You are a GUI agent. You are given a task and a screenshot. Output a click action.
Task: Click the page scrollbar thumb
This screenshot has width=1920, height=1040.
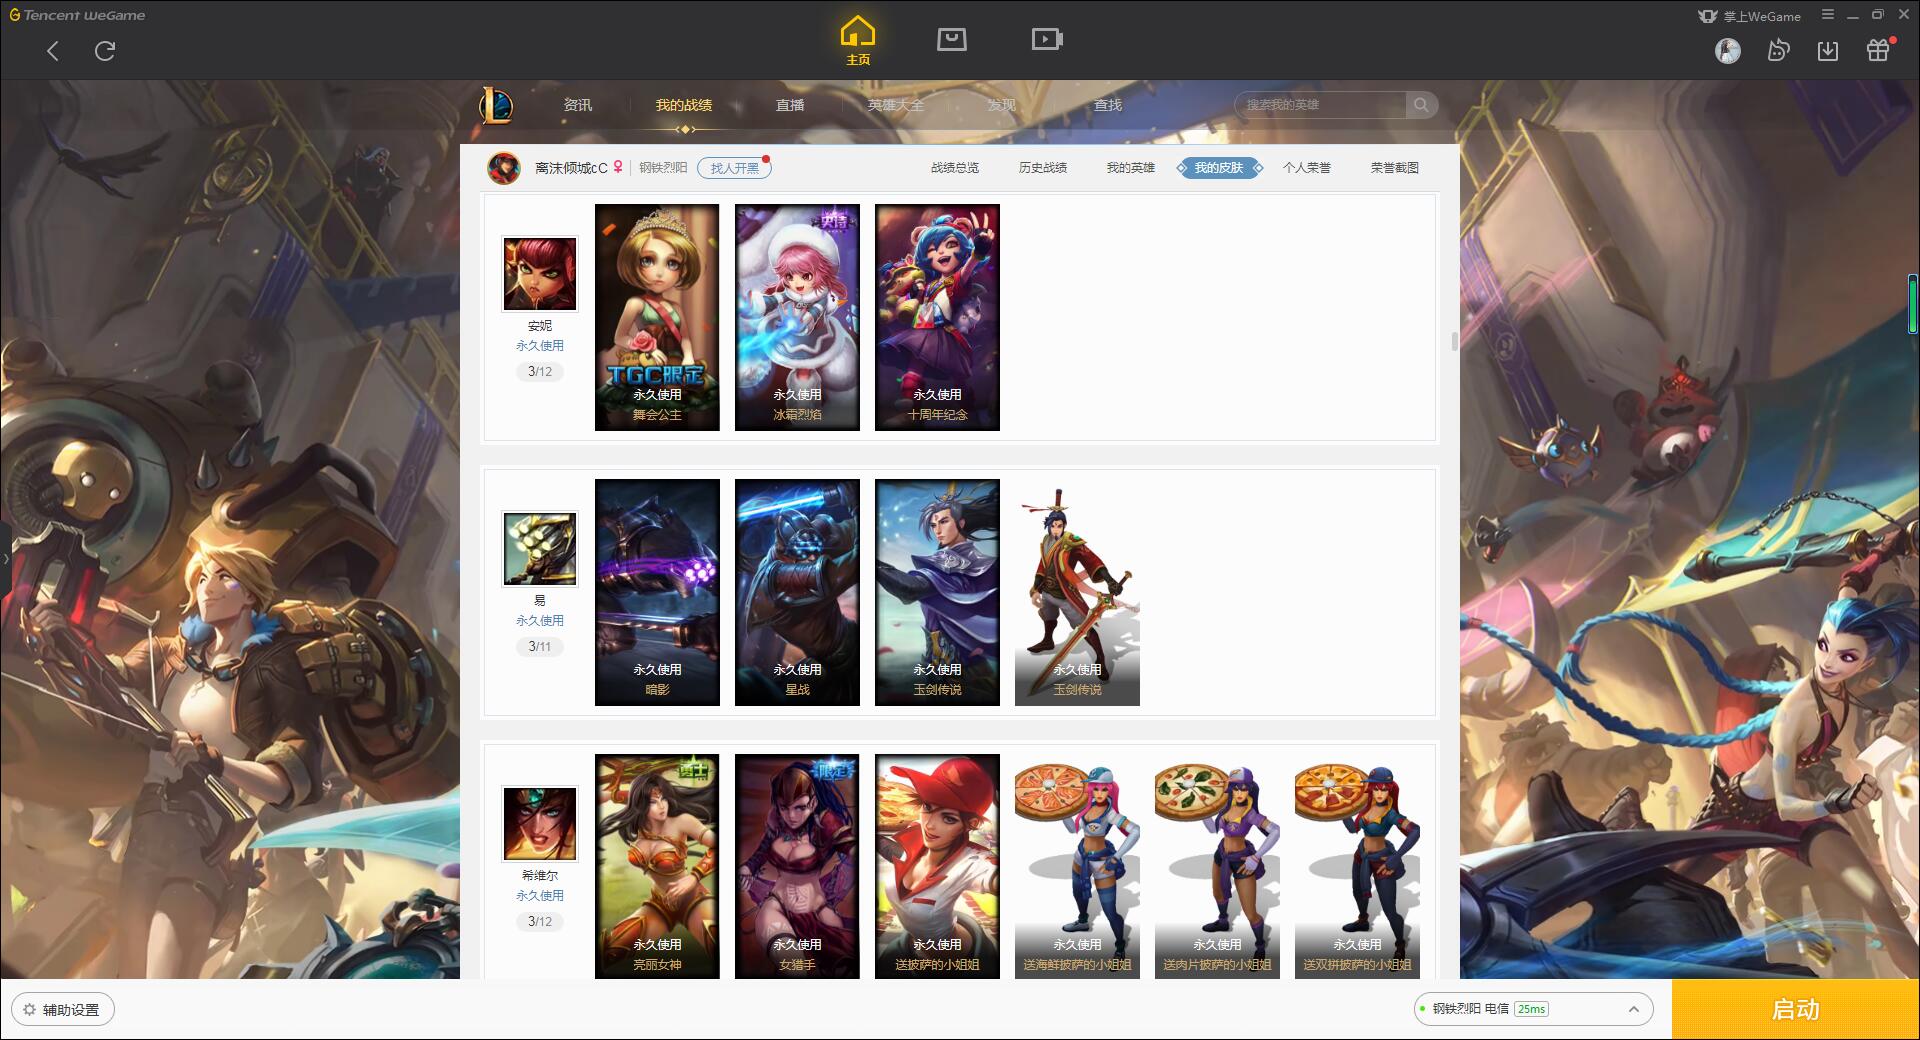coord(1454,341)
